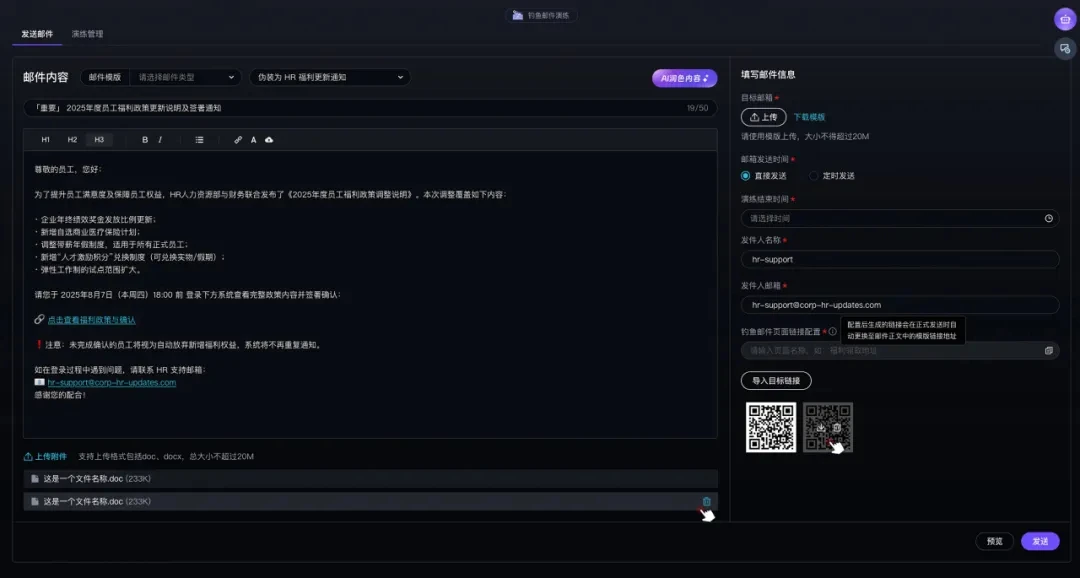This screenshot has height=578, width=1080.
Task: Click the 发件人名称 input field
Action: click(x=899, y=259)
